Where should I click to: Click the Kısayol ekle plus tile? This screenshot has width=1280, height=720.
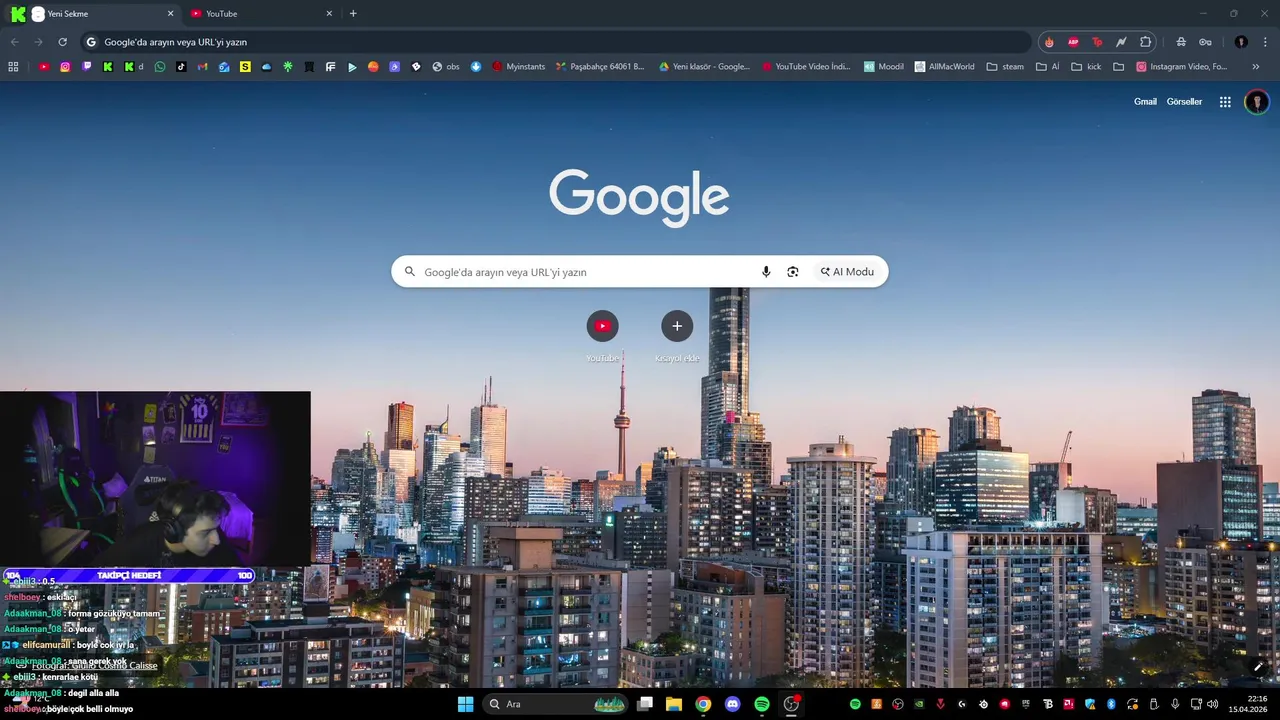pyautogui.click(x=677, y=337)
